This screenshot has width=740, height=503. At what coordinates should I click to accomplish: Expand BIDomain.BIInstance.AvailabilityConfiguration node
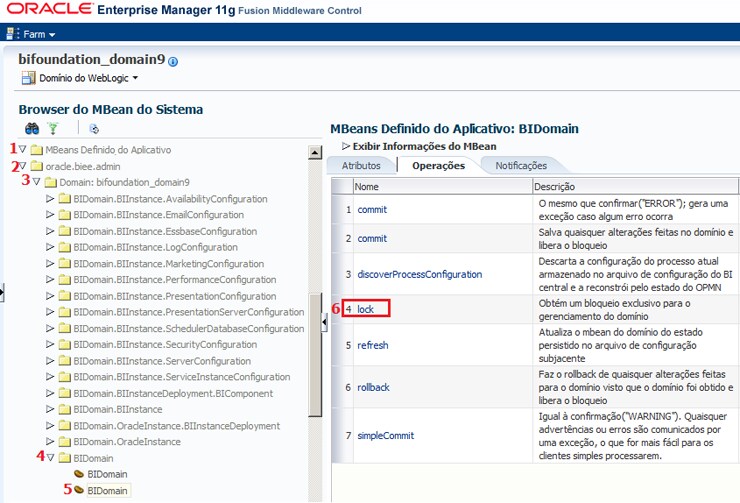pos(50,199)
